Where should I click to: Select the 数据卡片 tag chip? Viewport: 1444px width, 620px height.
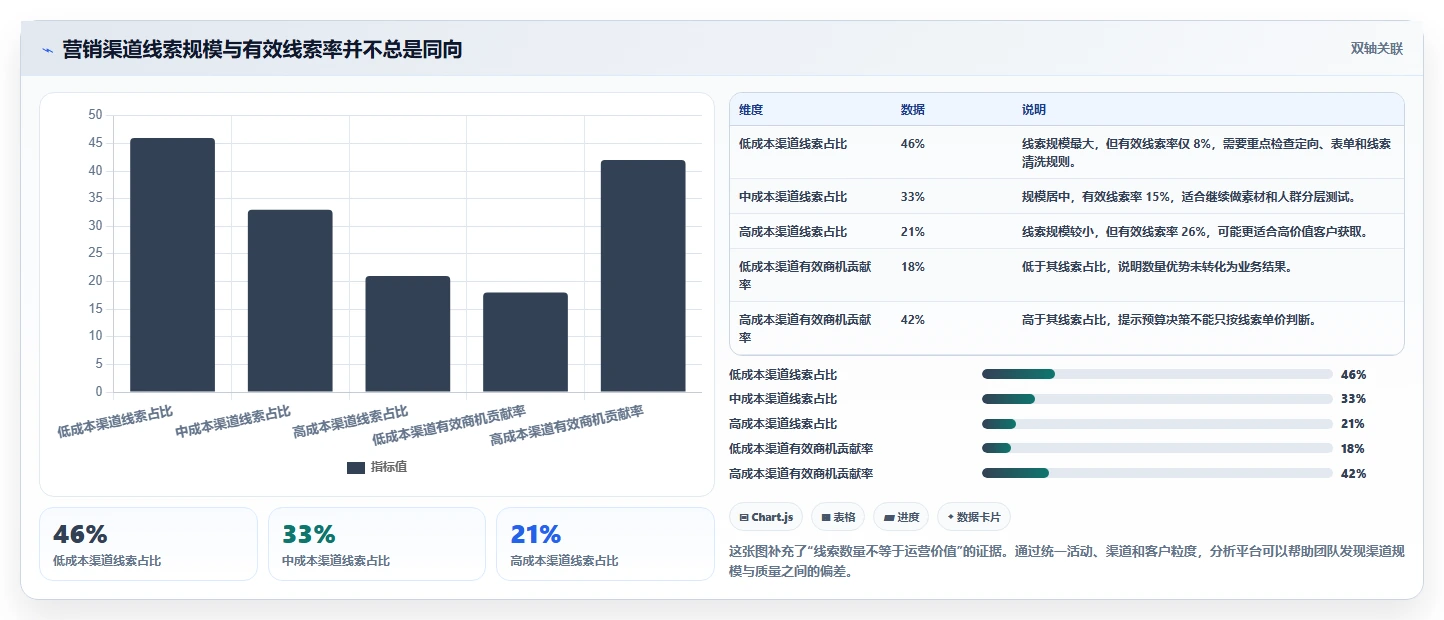pos(974,517)
